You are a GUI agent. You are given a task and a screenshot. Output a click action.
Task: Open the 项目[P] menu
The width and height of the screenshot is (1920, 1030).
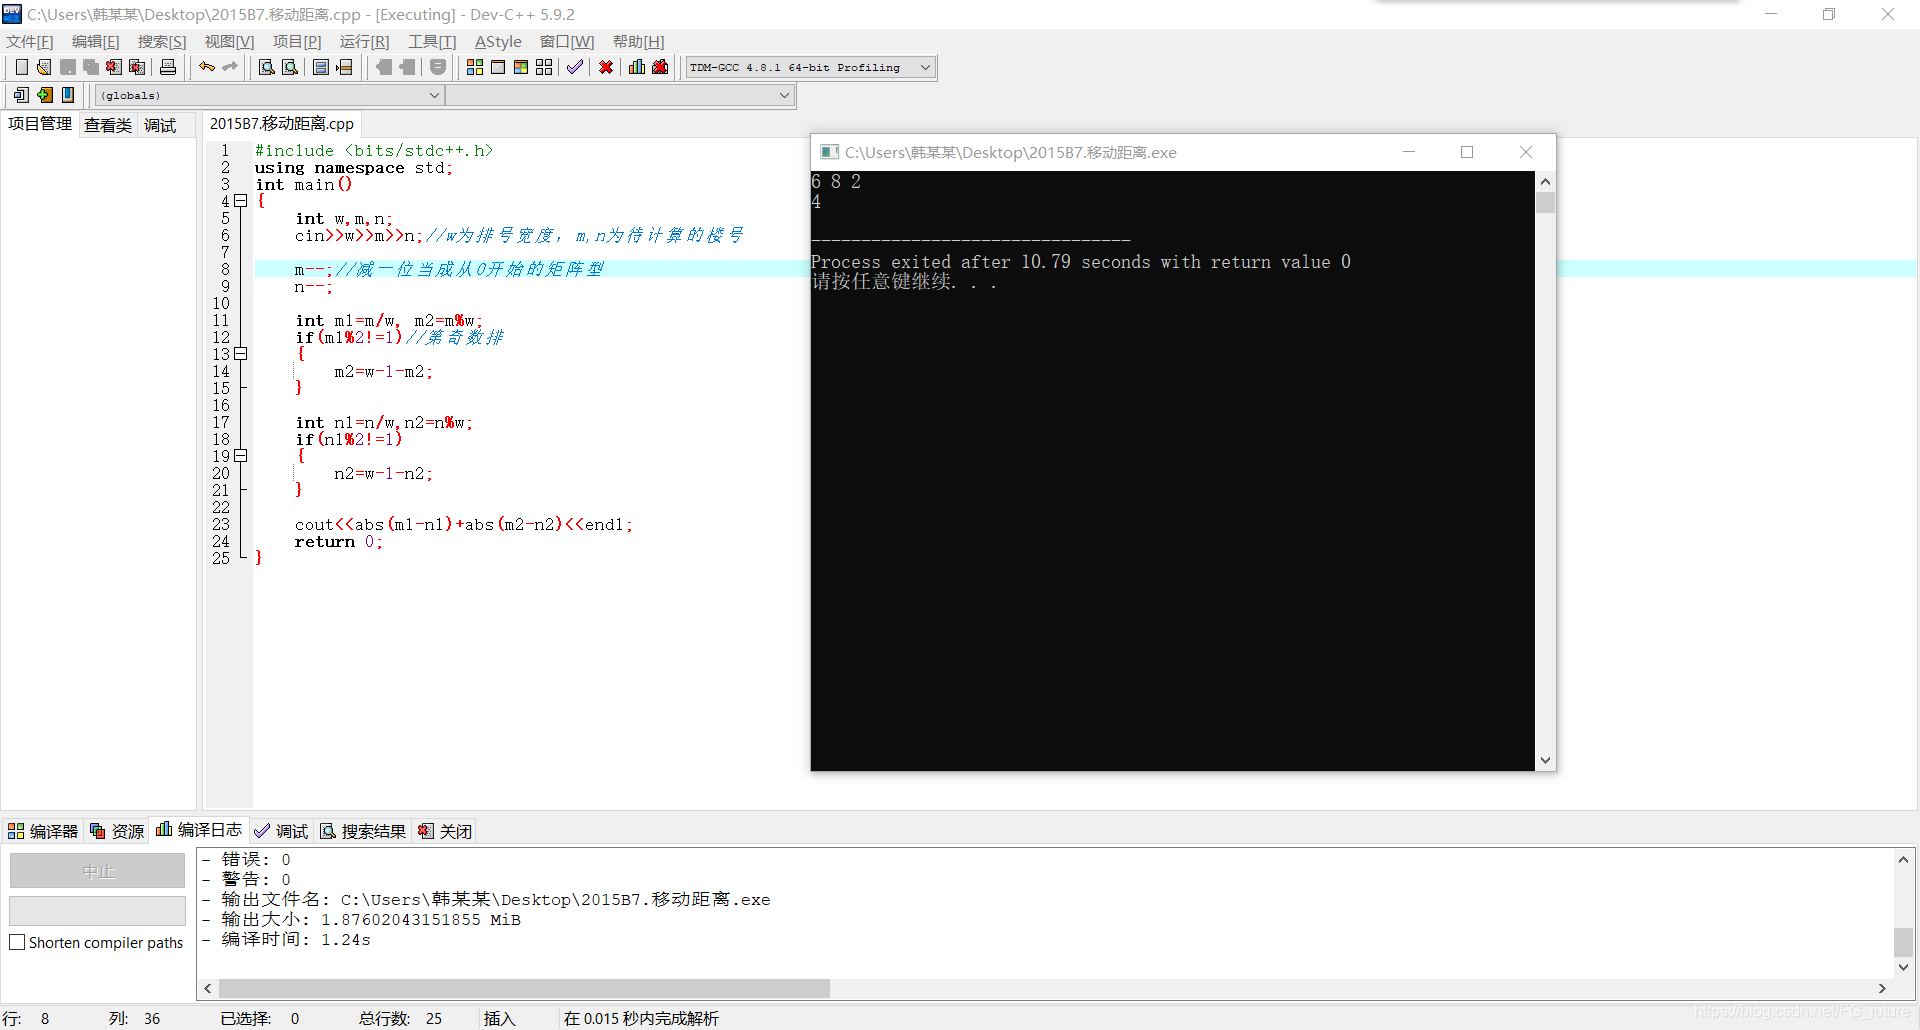pos(297,41)
